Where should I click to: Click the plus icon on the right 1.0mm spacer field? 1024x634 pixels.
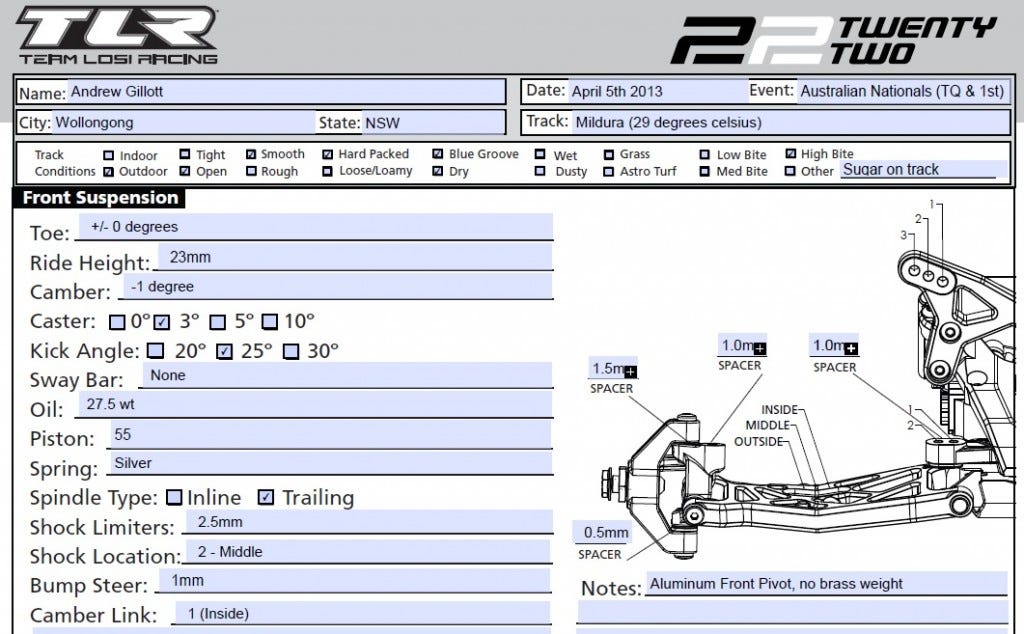(851, 348)
